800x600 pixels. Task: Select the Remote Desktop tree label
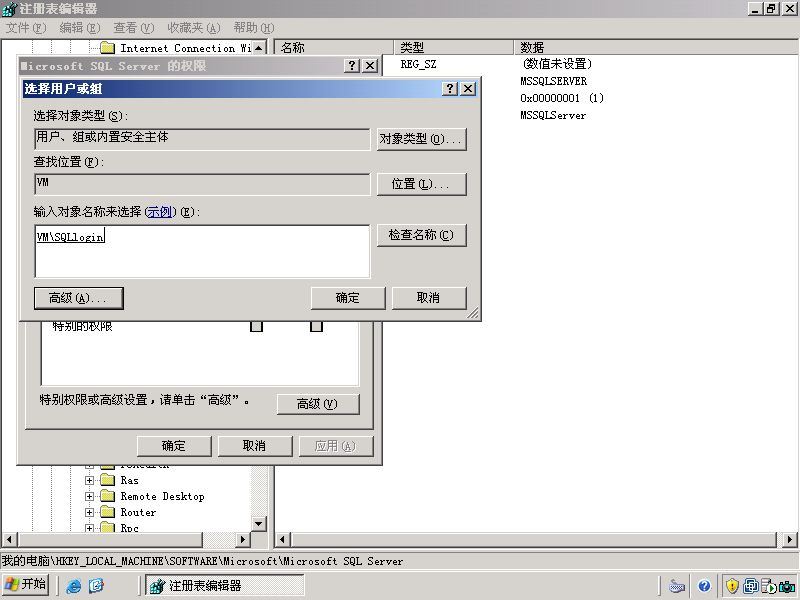(x=163, y=496)
